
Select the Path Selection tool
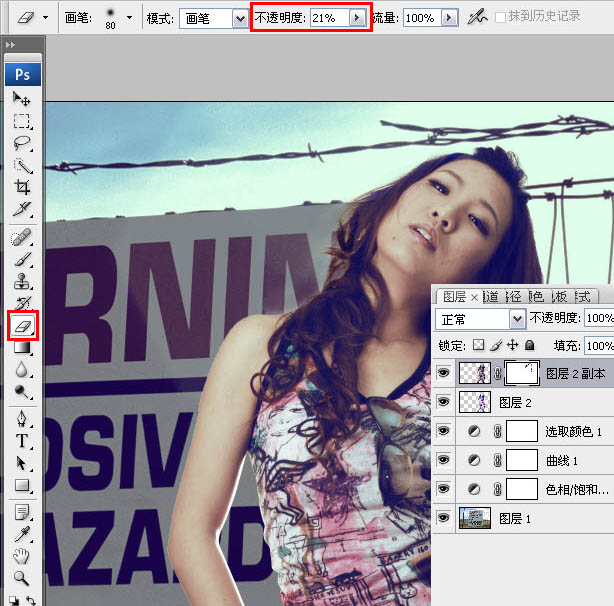[22, 463]
